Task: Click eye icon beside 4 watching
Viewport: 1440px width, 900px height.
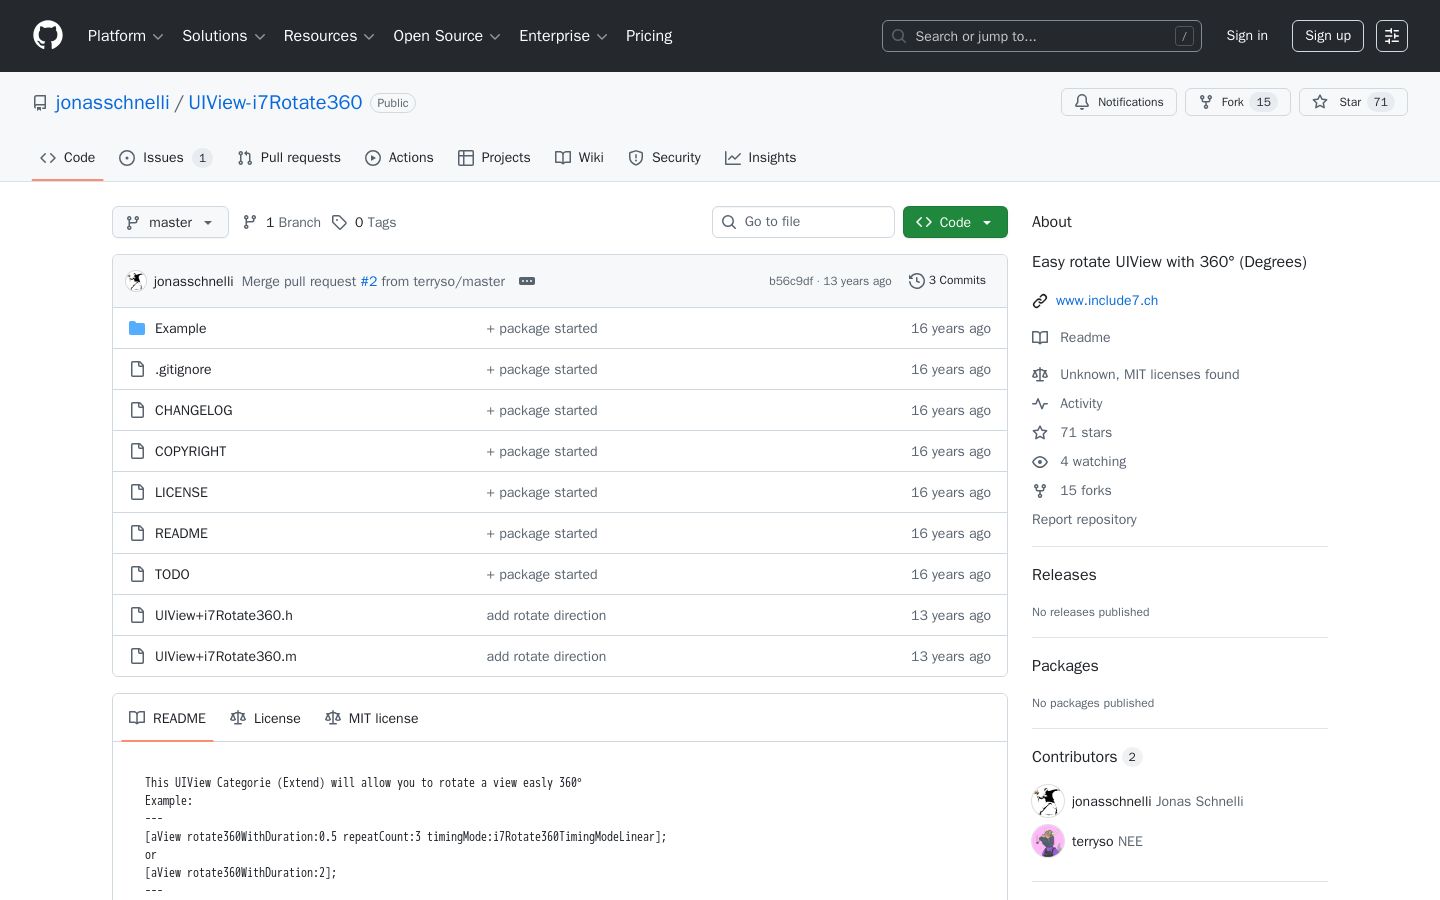Action: tap(1040, 461)
